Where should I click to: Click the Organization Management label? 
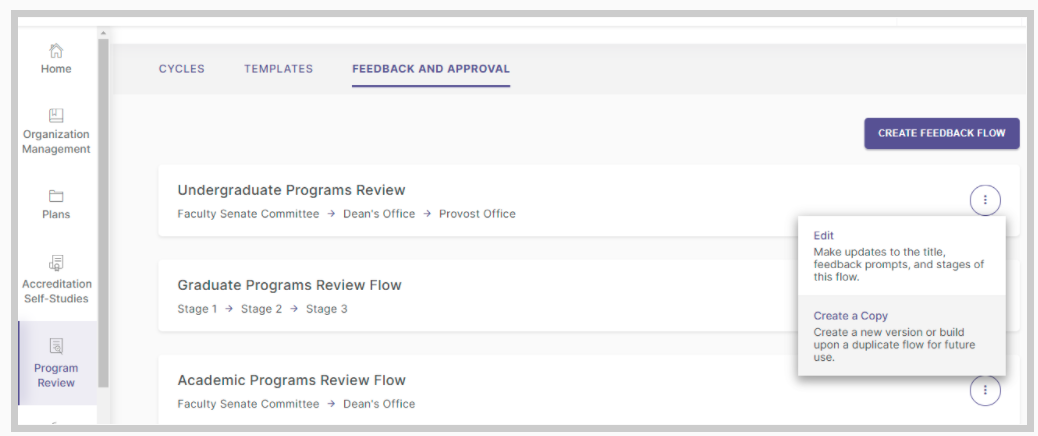(56, 142)
